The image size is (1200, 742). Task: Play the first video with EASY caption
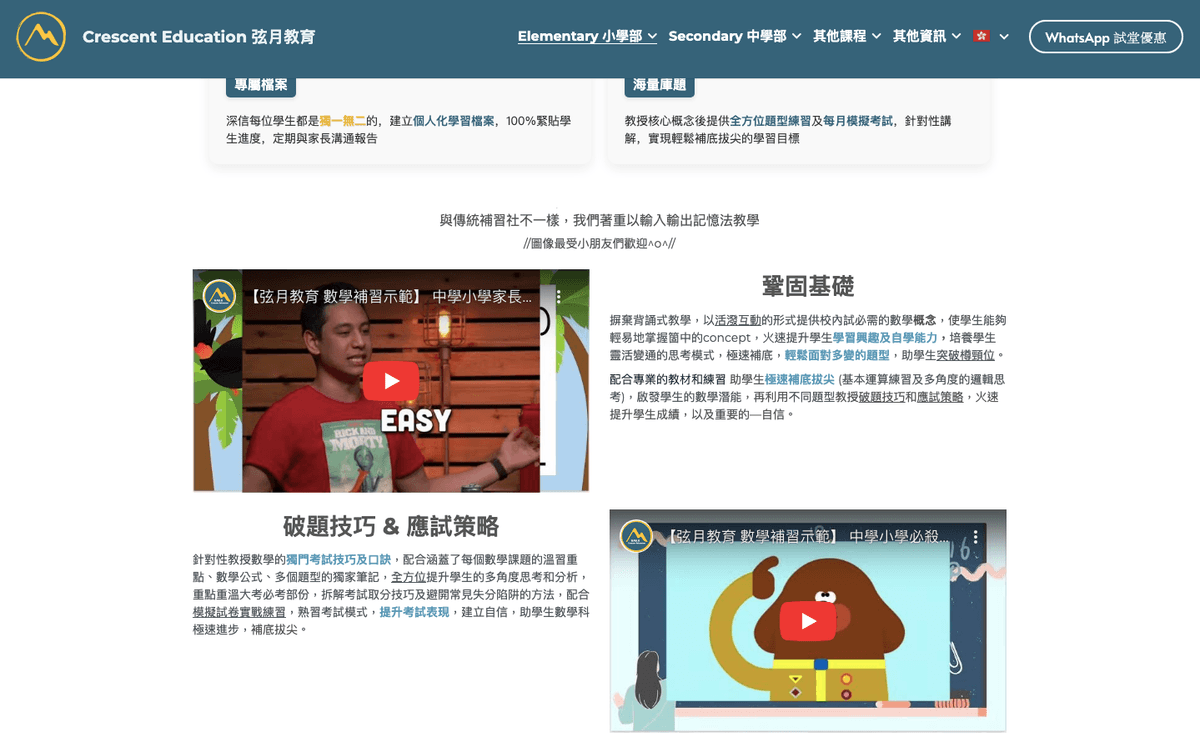tap(391, 381)
